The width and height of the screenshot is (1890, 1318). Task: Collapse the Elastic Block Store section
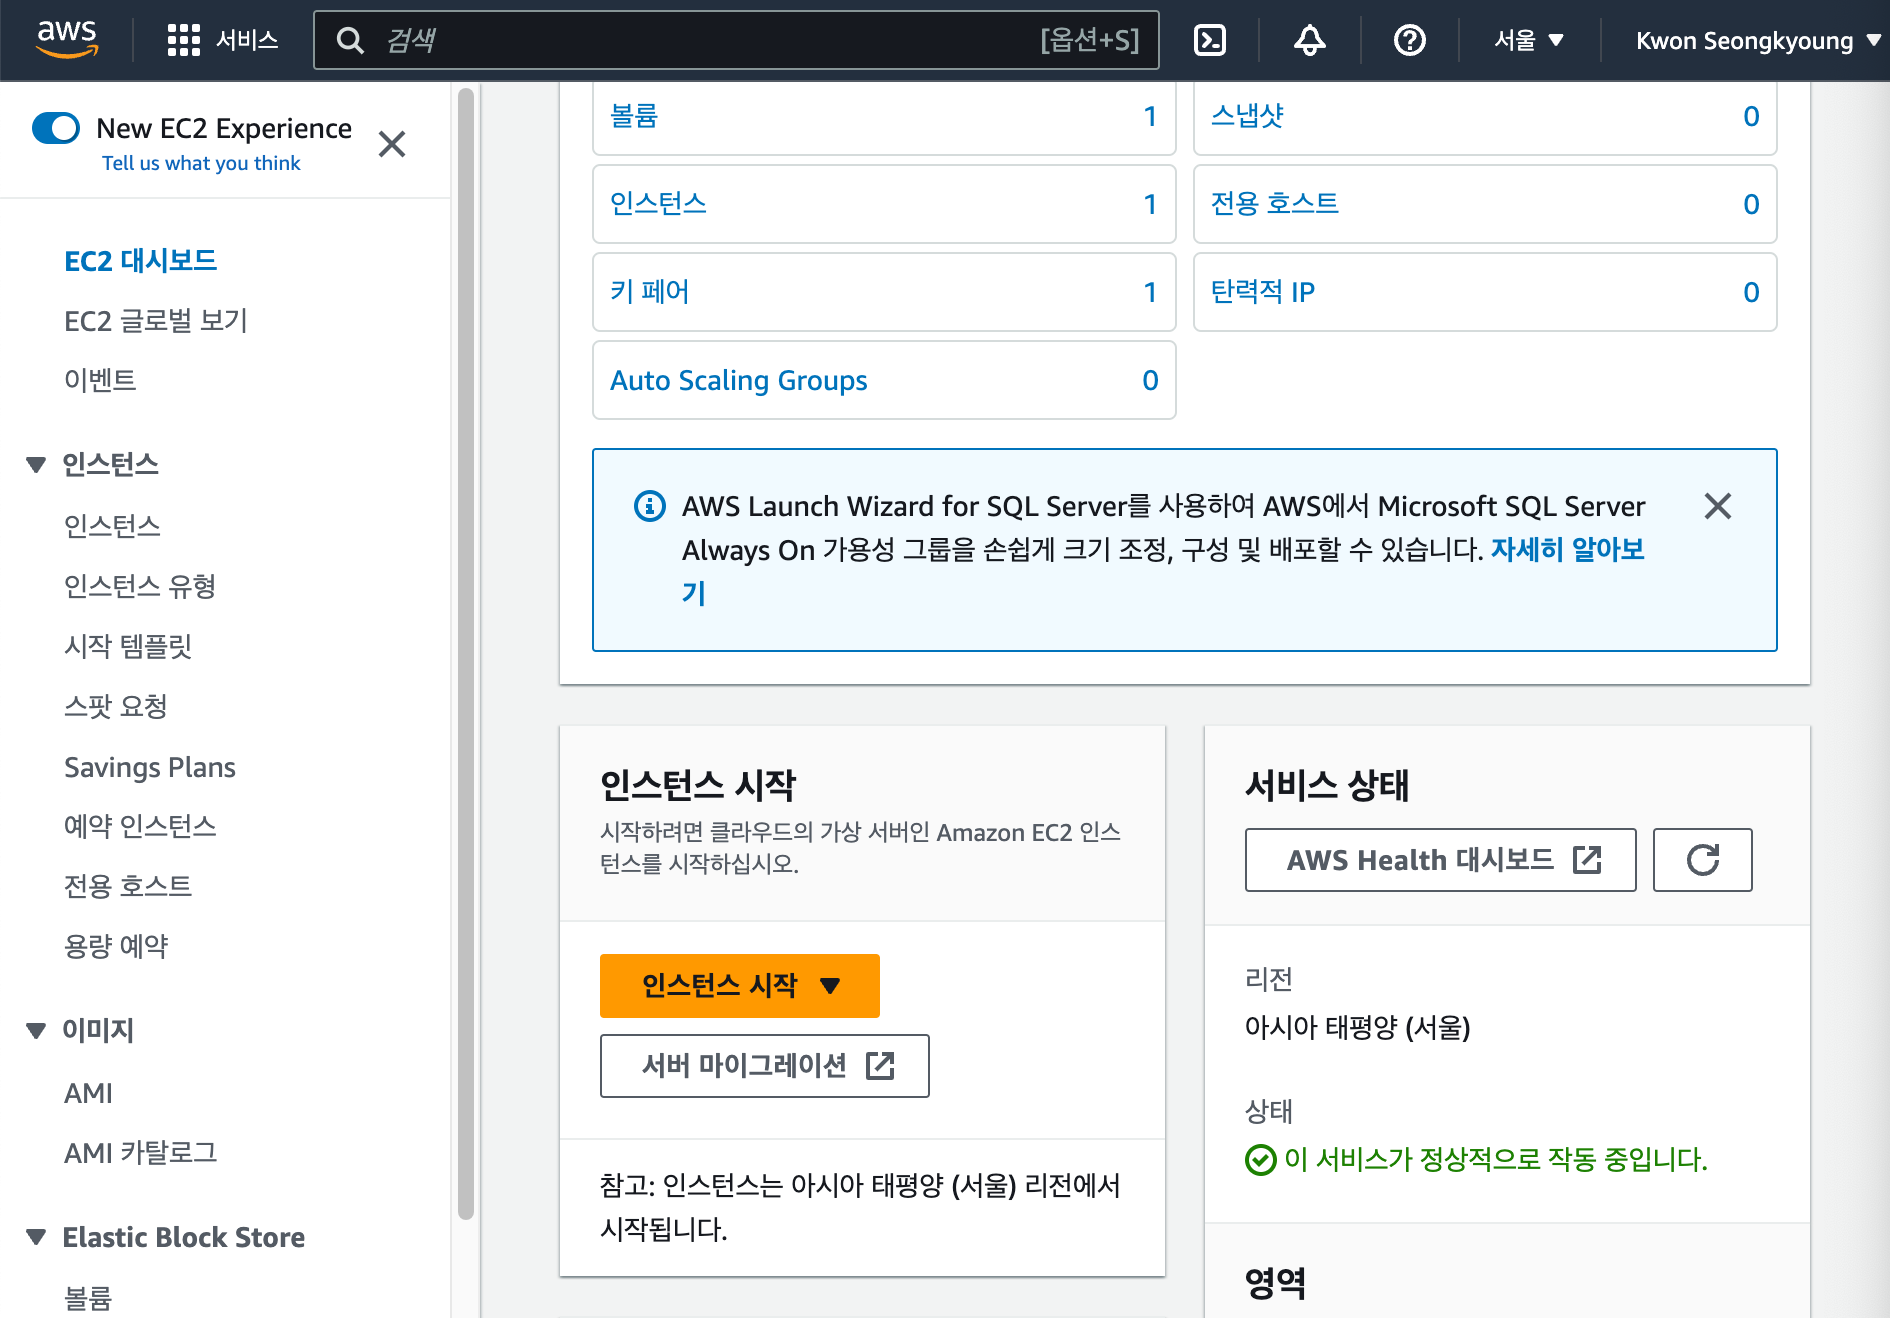click(x=36, y=1237)
